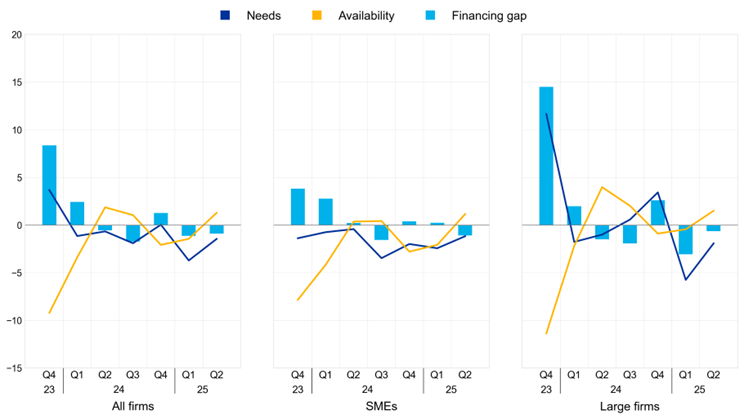744x419 pixels.
Task: Click the Q1 25 negative bar in Large firms
Action: [685, 240]
